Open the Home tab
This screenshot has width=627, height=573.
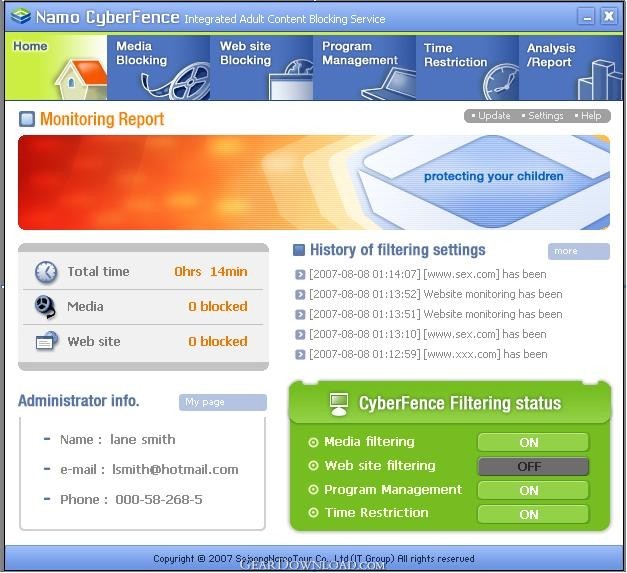[56, 67]
